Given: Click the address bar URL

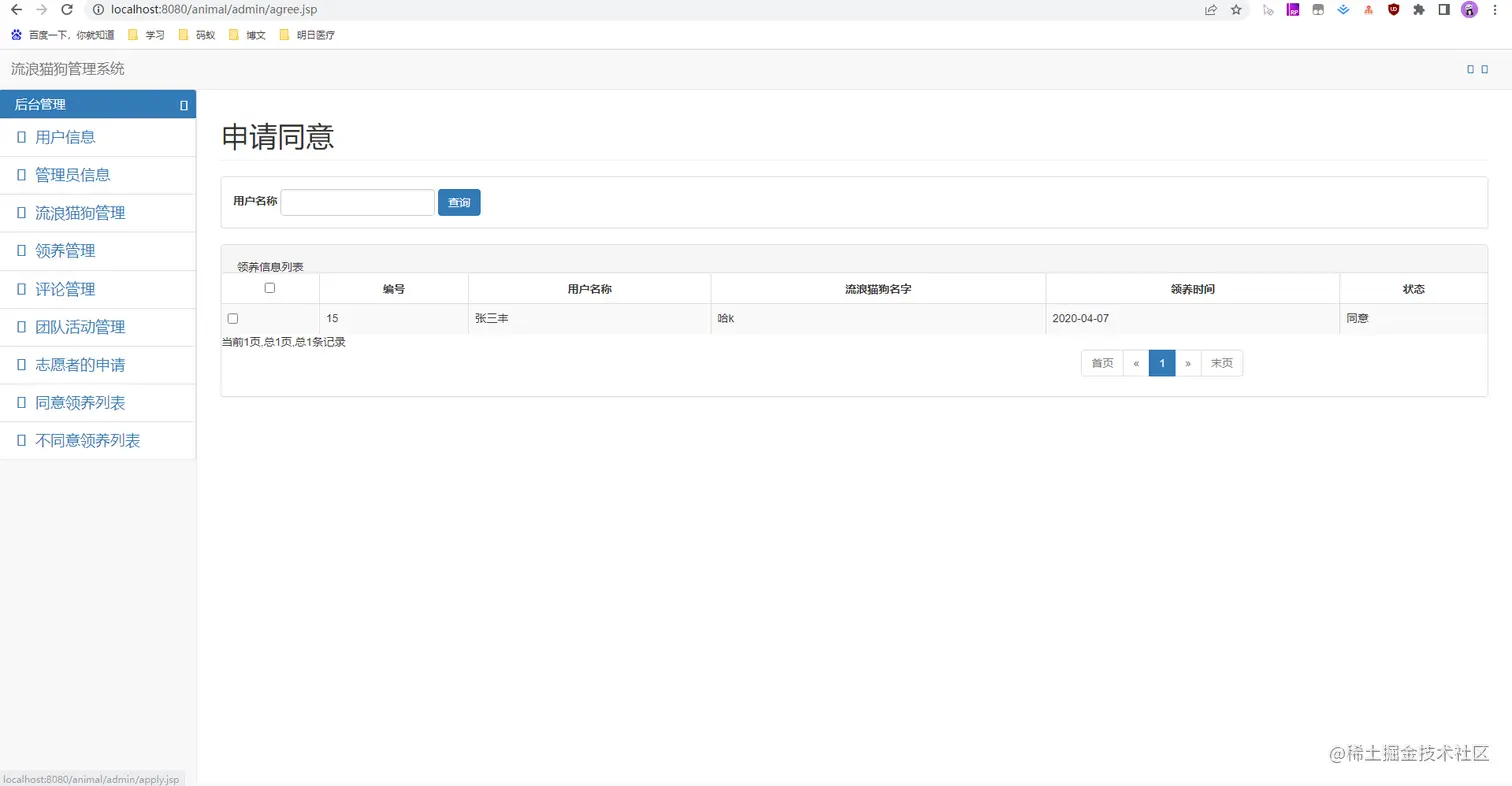Looking at the screenshot, I should (214, 10).
